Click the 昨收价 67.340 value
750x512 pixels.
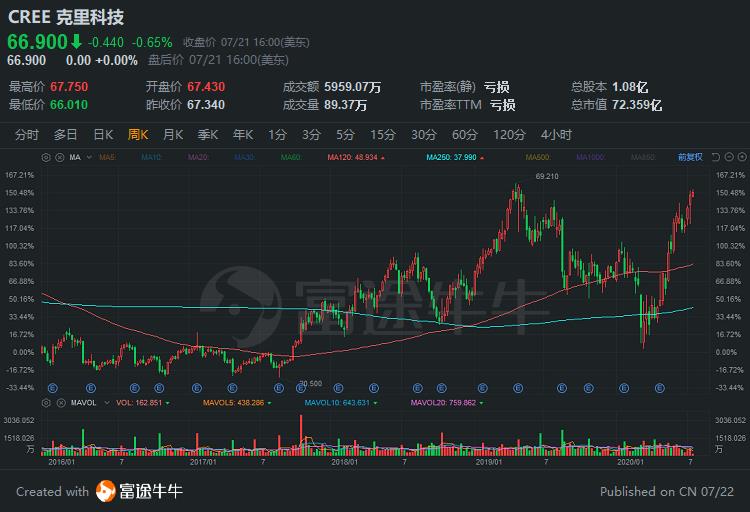click(x=205, y=105)
